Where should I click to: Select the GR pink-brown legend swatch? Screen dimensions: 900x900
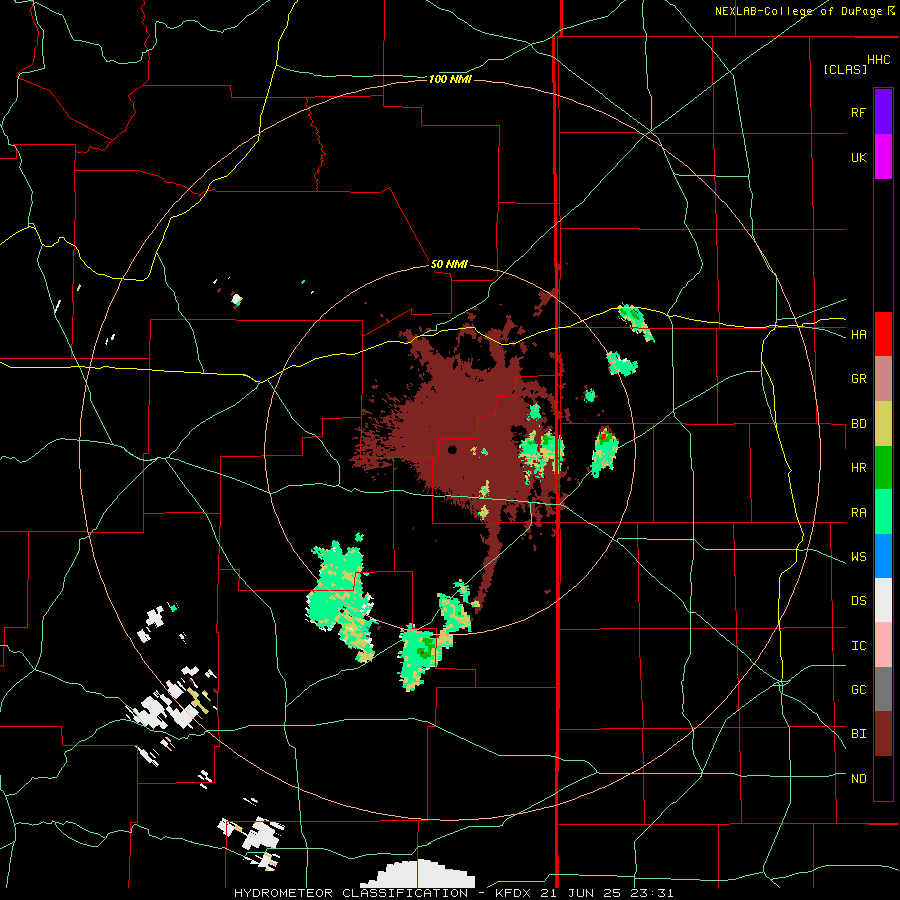pyautogui.click(x=883, y=379)
